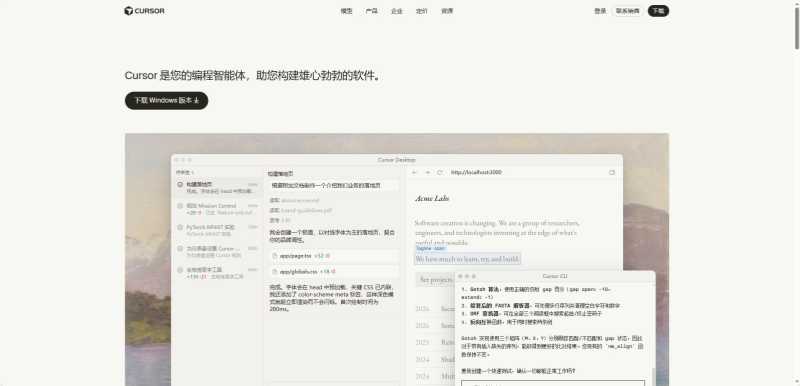Click the Cursor CLI window scrollbar
This screenshot has width=800, height=386.
(x=653, y=376)
